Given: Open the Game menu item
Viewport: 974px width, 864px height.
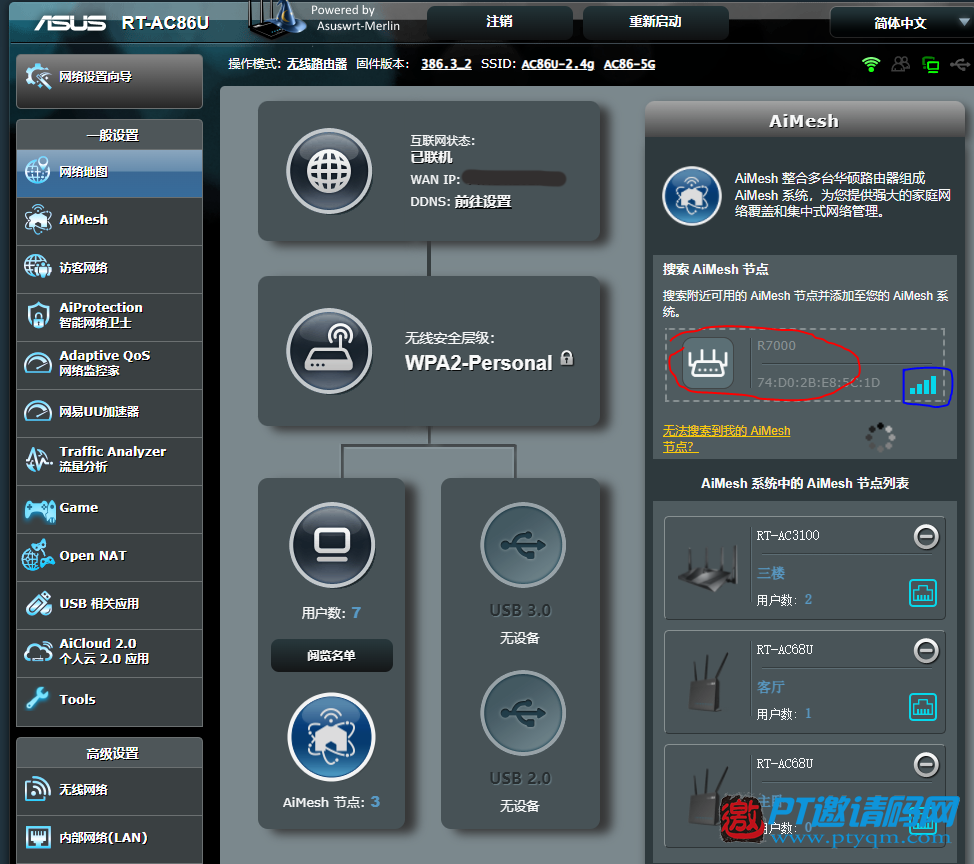Looking at the screenshot, I should click(109, 508).
